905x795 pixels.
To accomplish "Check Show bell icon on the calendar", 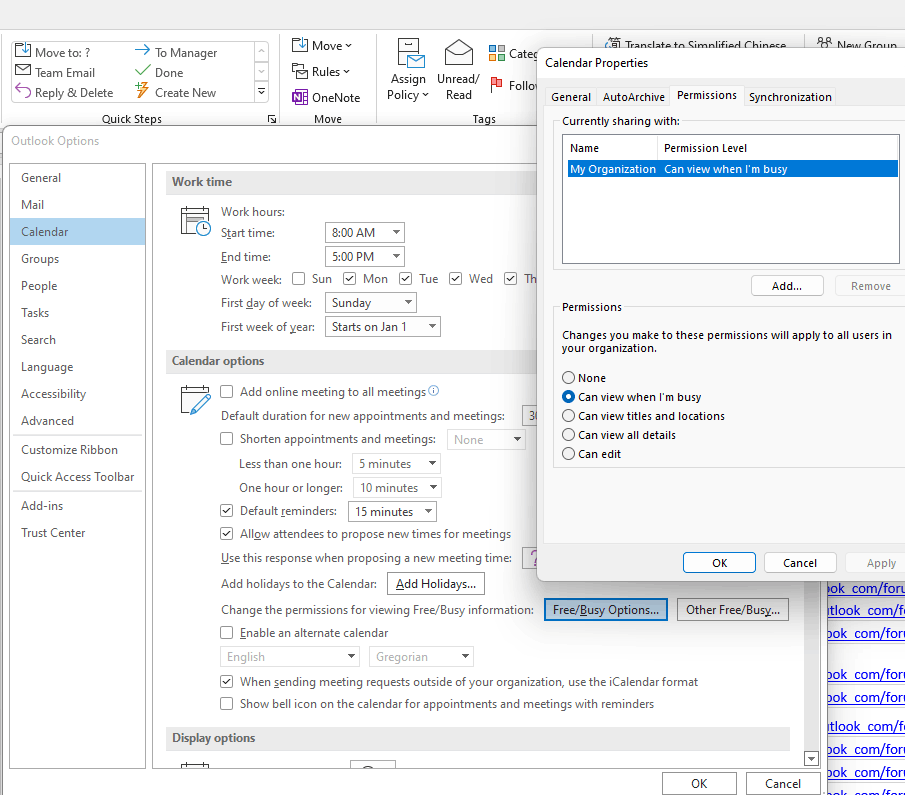I will tap(227, 704).
